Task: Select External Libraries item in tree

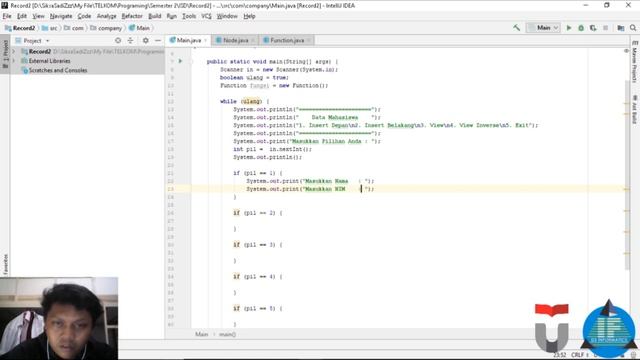Action: point(49,61)
